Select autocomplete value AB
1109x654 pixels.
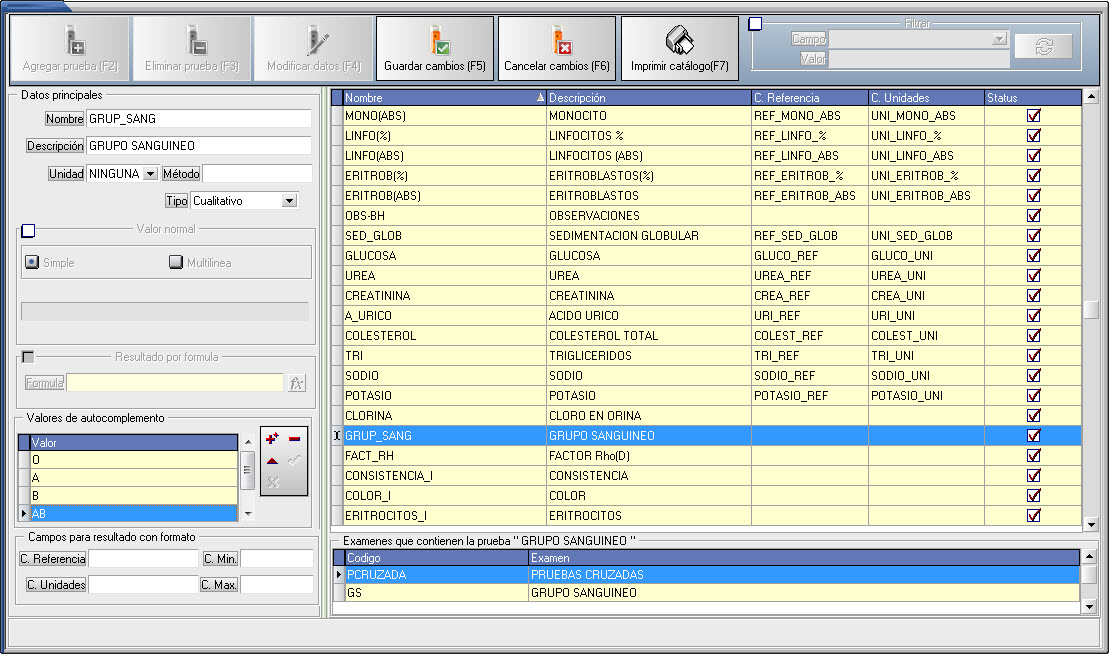[134, 514]
